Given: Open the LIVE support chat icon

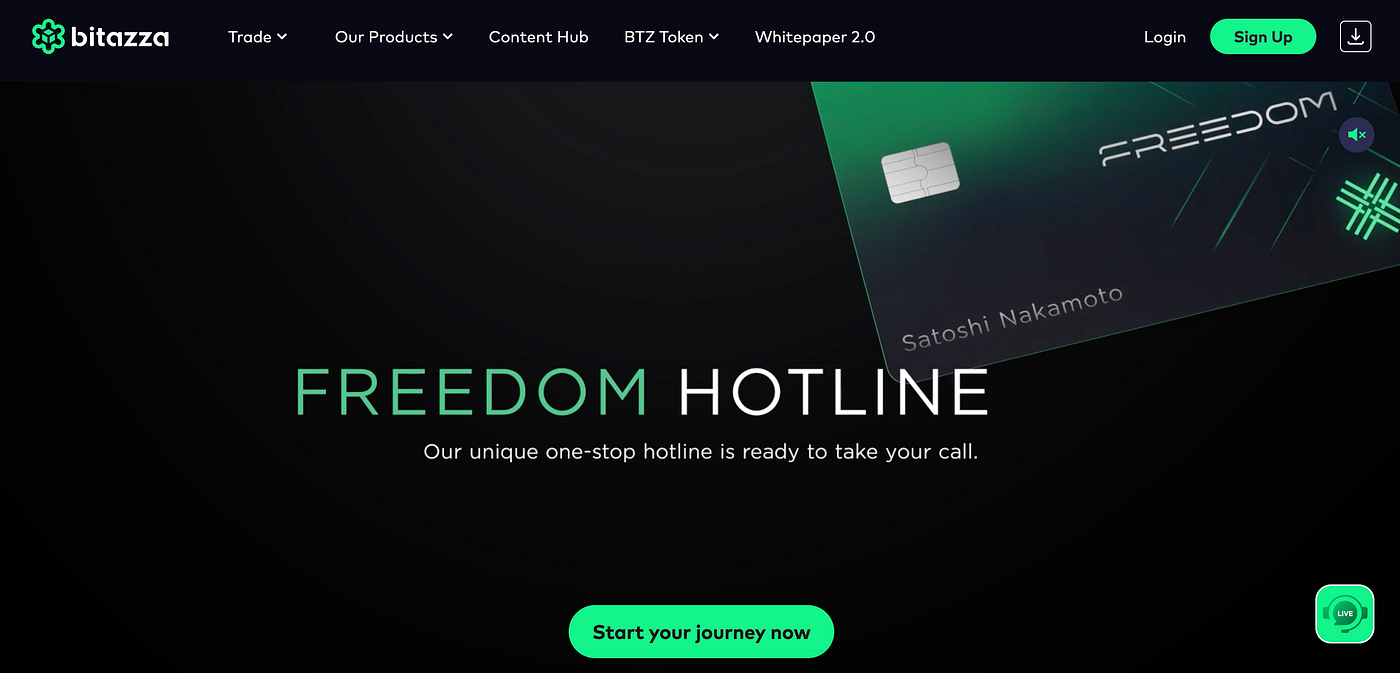Looking at the screenshot, I should pyautogui.click(x=1344, y=613).
